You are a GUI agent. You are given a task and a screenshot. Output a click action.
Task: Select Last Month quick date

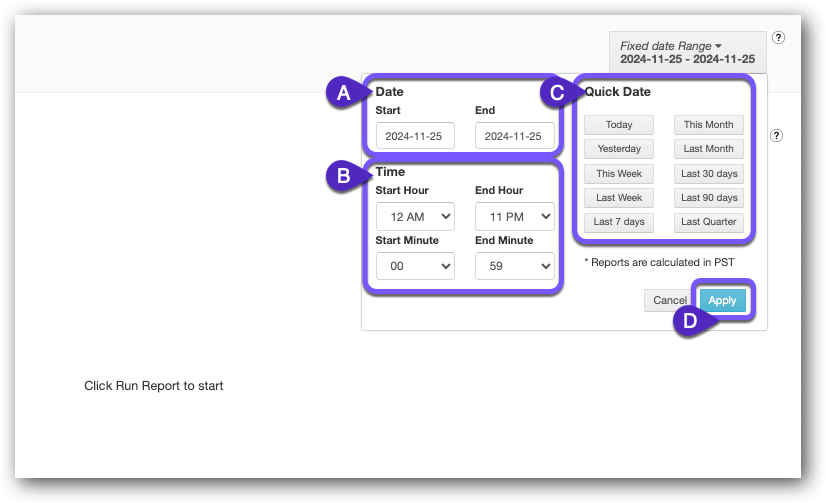point(708,149)
